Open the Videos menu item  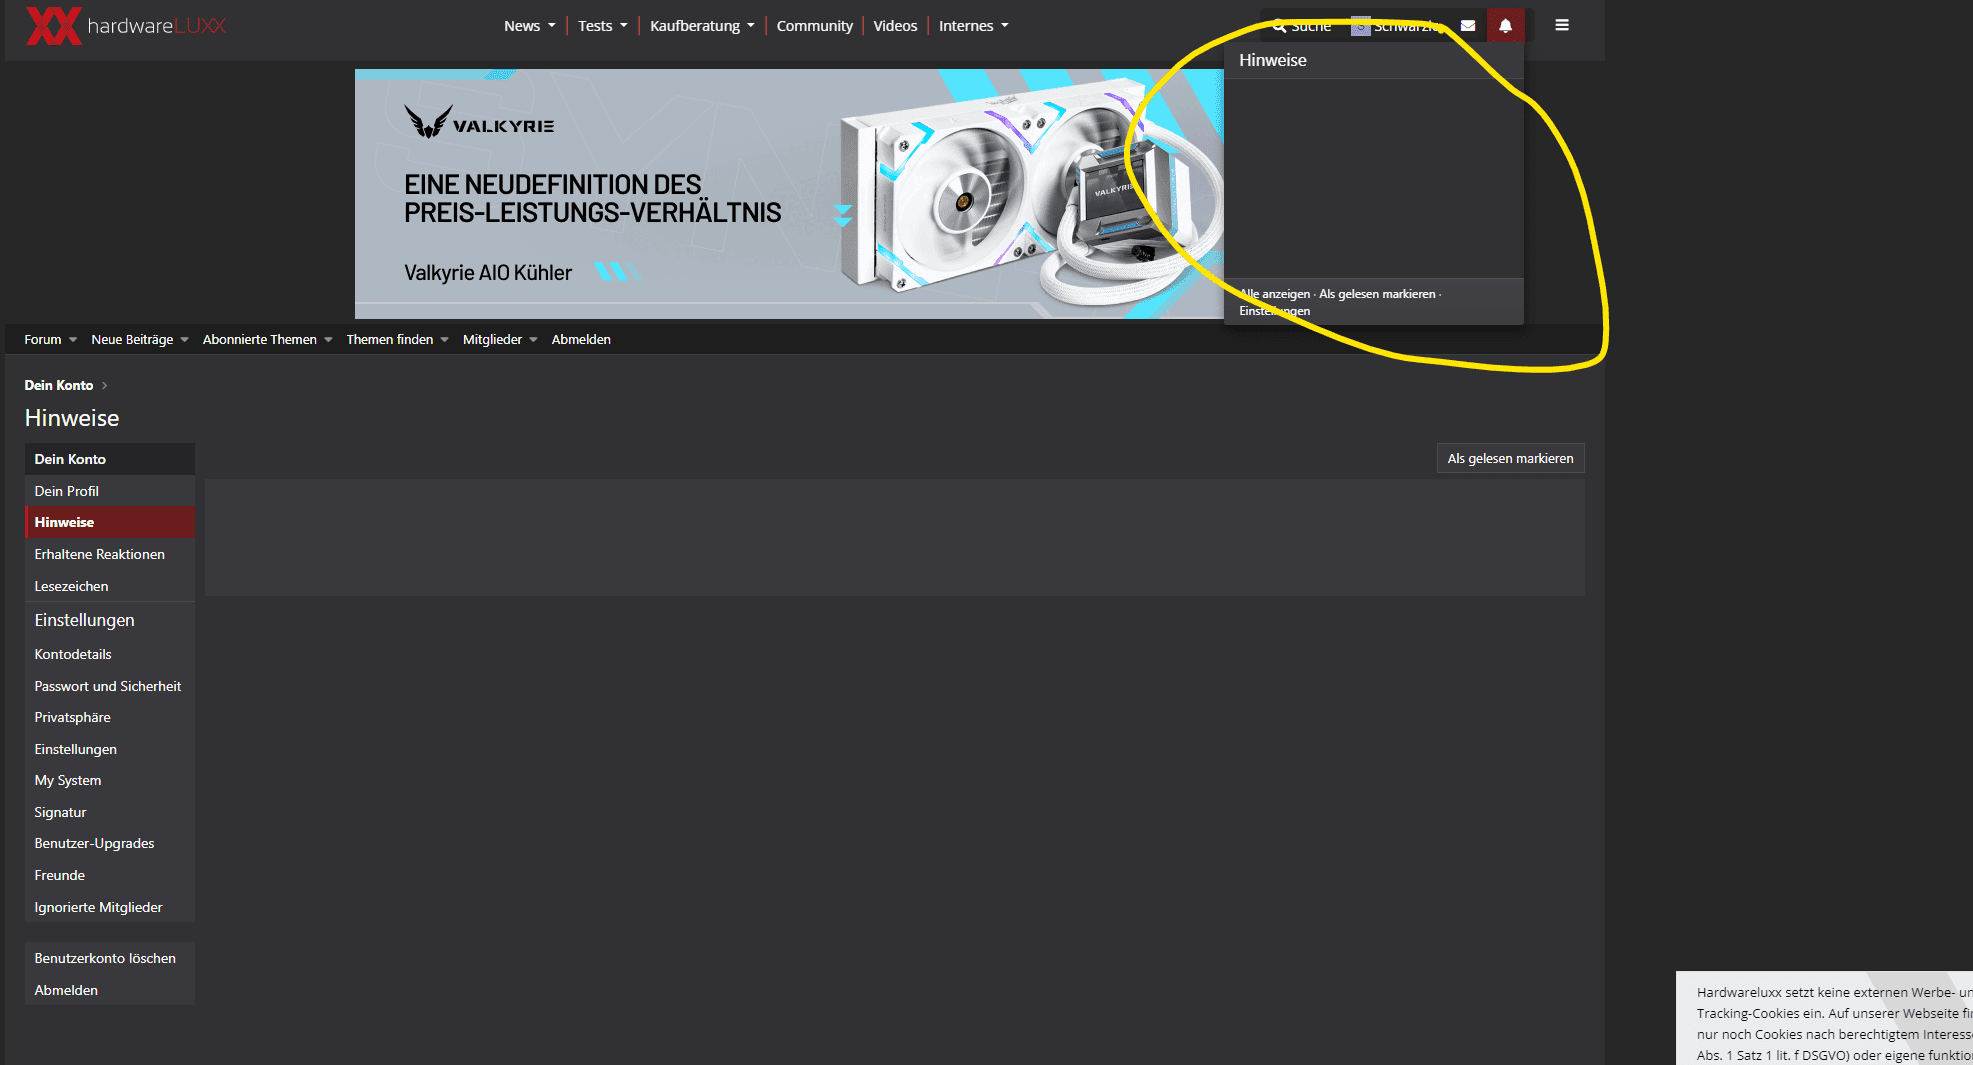pos(895,26)
